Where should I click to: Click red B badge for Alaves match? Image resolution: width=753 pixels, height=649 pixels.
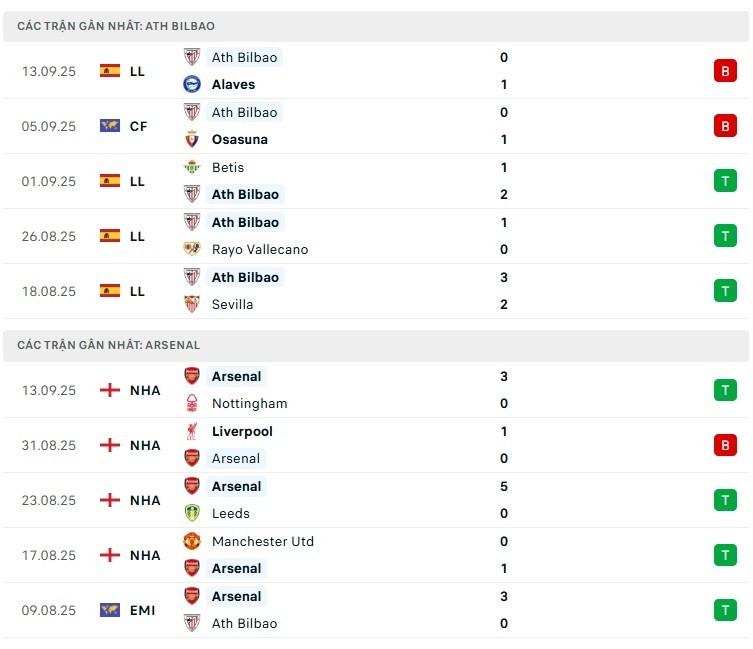tap(725, 71)
